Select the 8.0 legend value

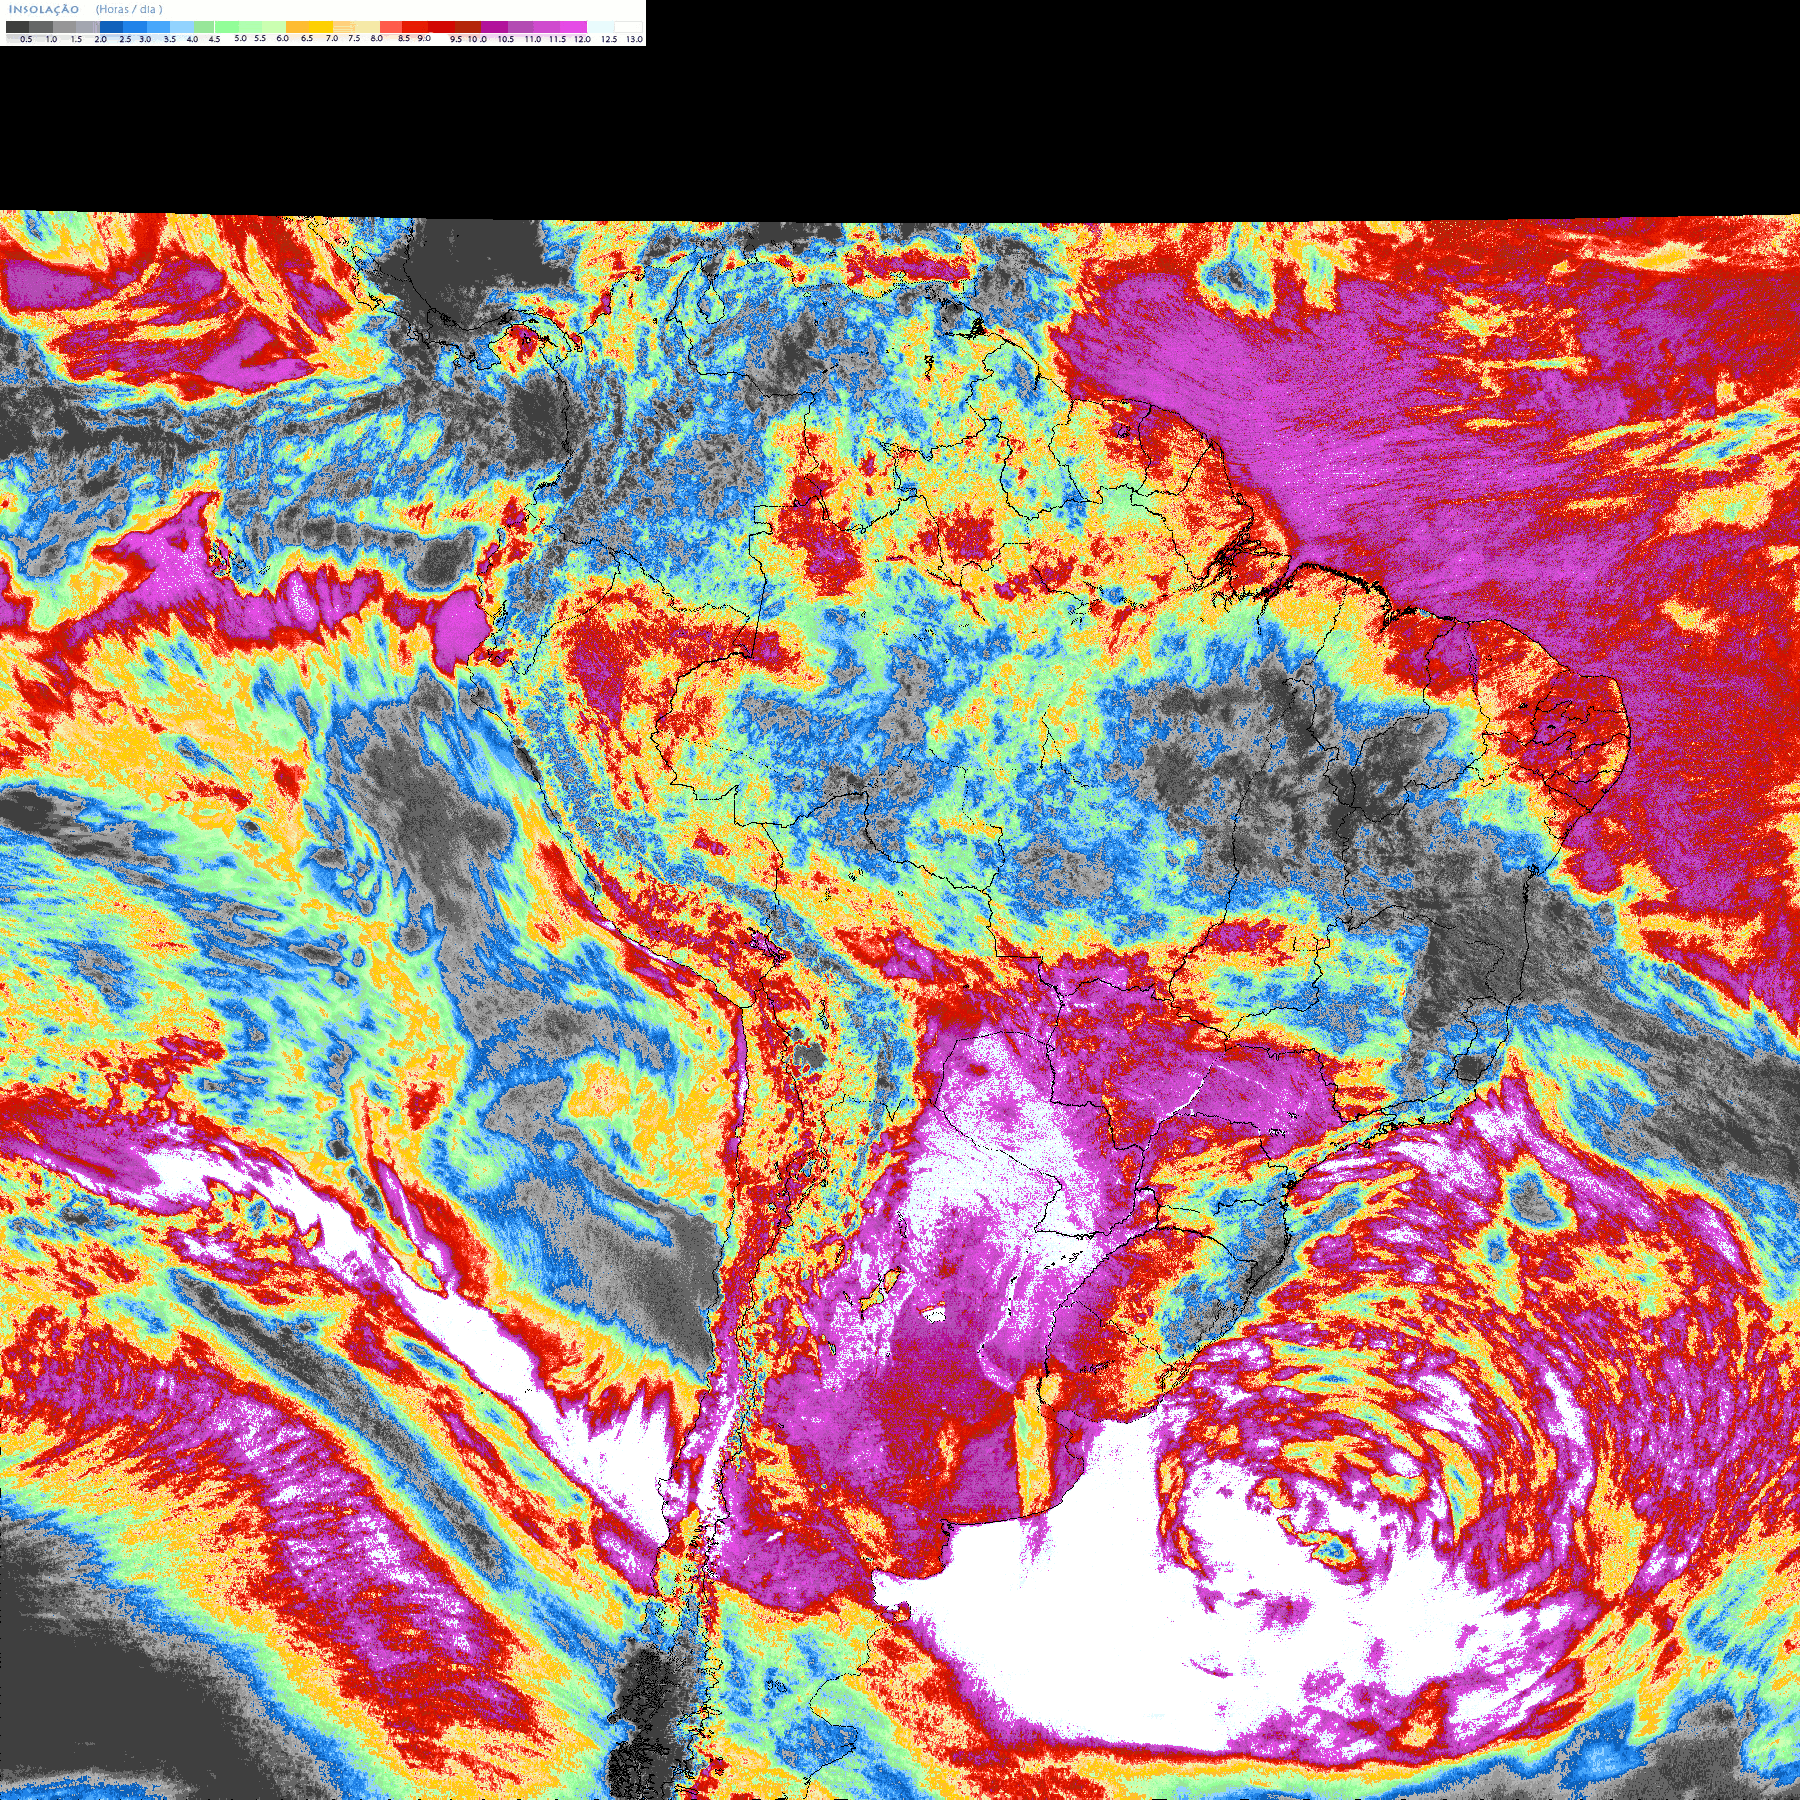click(x=377, y=38)
